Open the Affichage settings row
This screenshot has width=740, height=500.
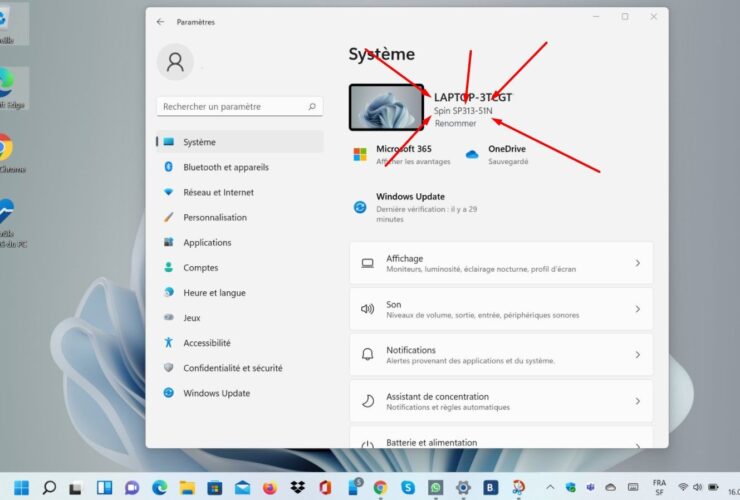pyautogui.click(x=501, y=263)
